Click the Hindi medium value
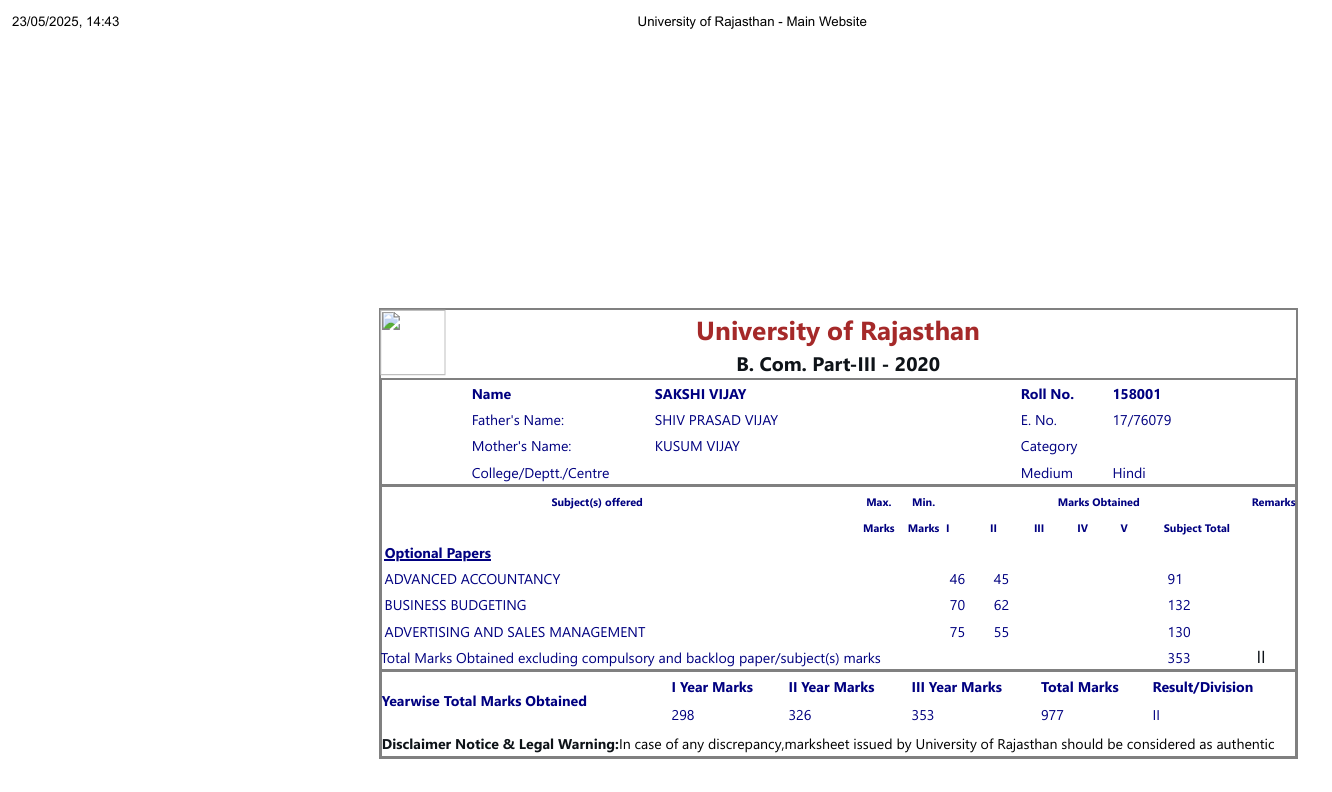 click(1128, 473)
